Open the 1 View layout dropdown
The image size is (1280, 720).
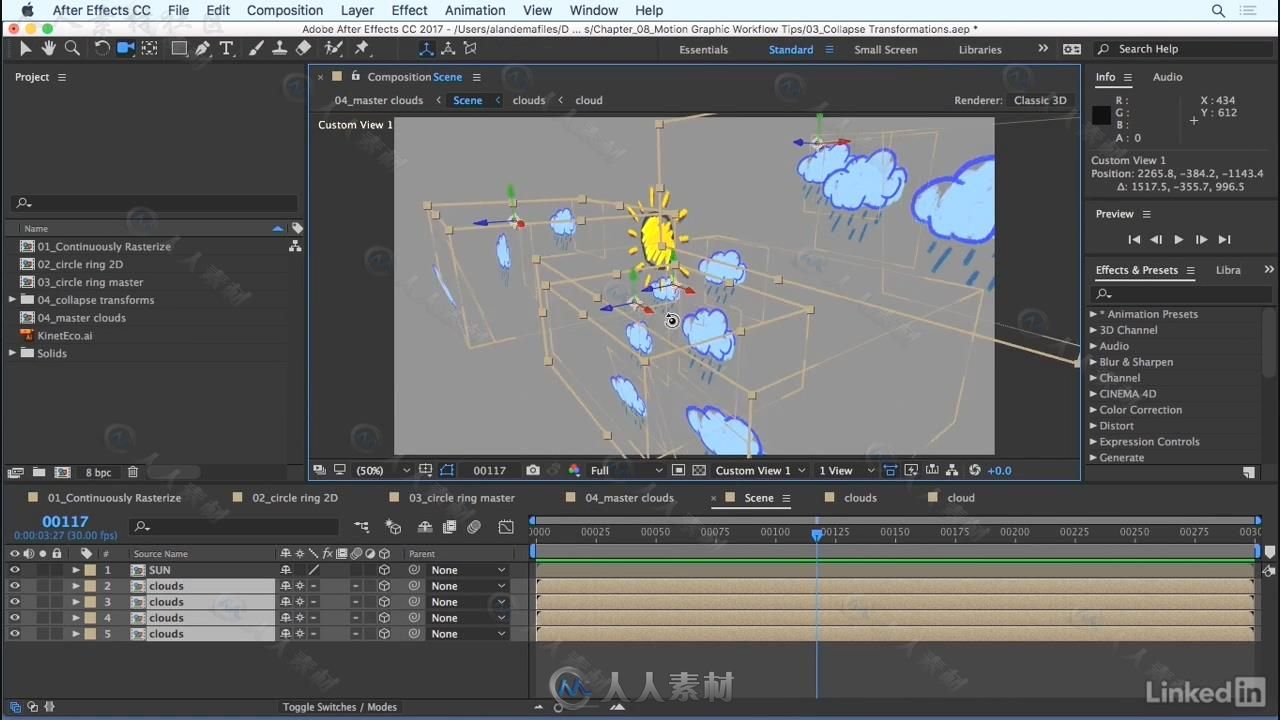pyautogui.click(x=846, y=470)
